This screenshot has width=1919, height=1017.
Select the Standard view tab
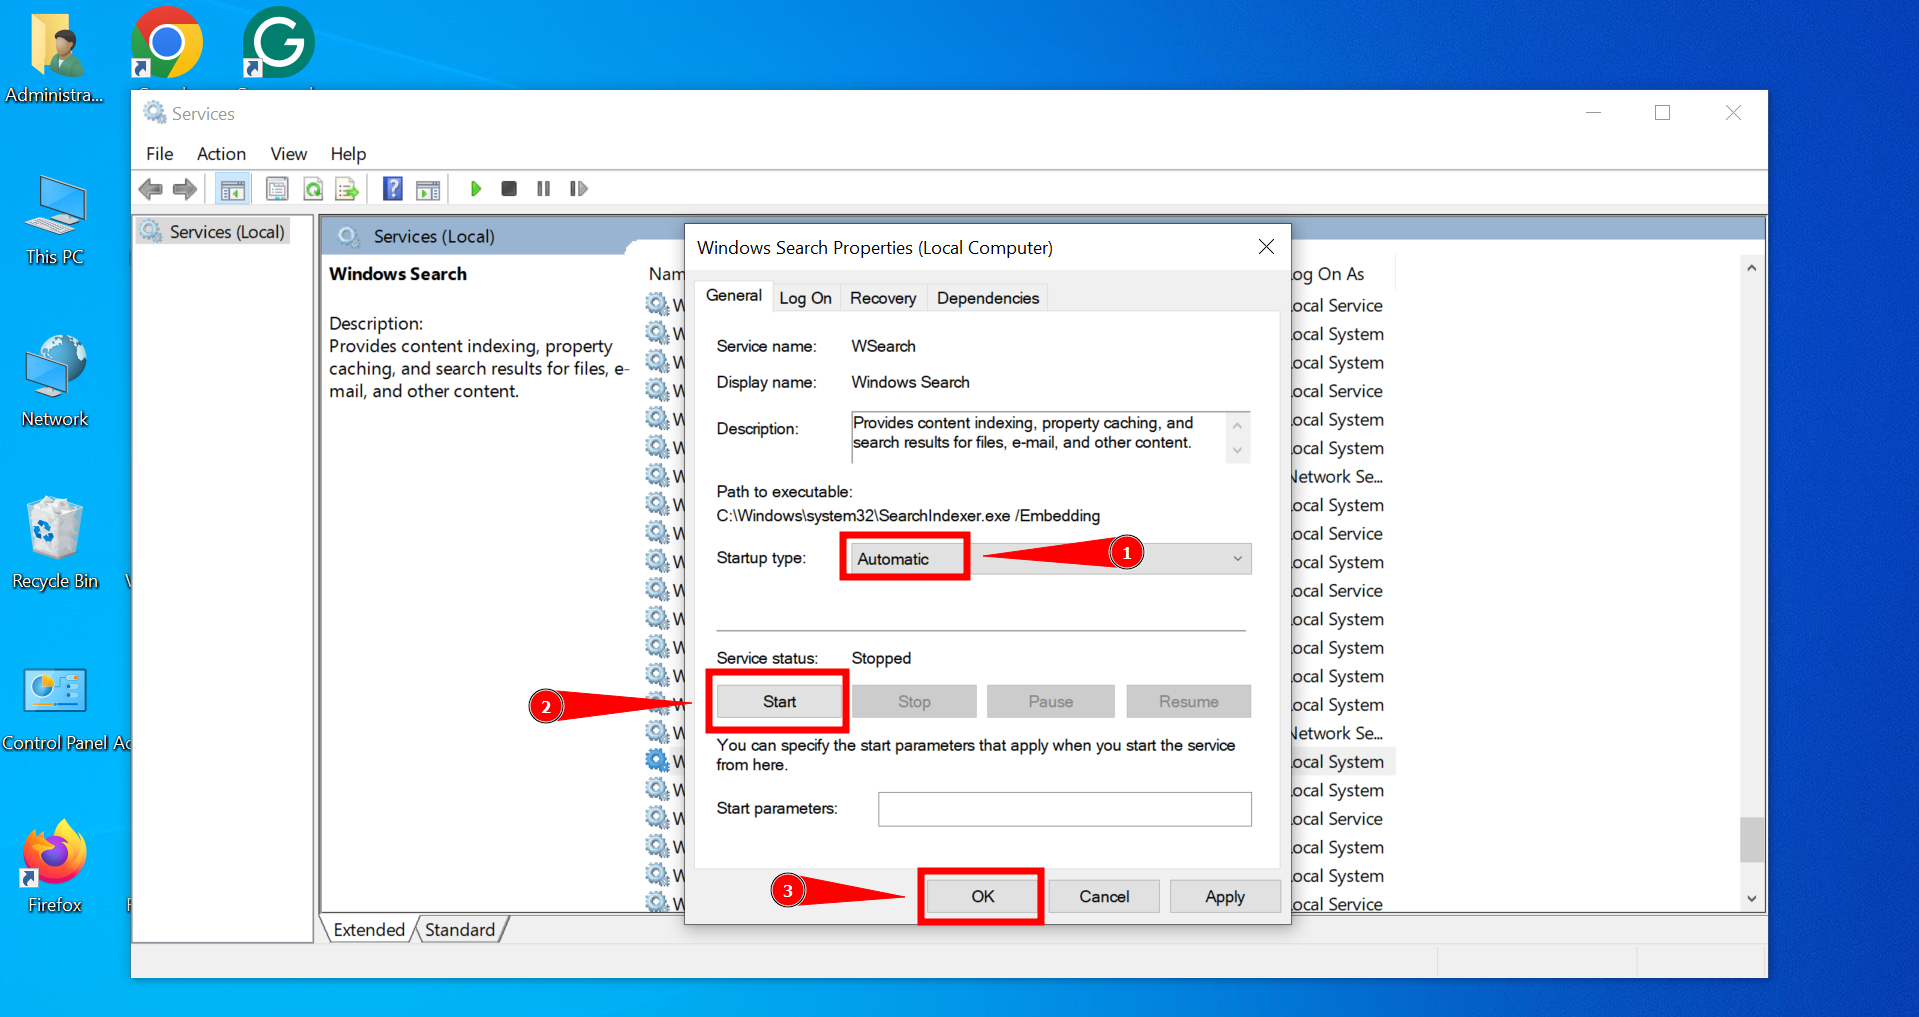click(x=460, y=930)
